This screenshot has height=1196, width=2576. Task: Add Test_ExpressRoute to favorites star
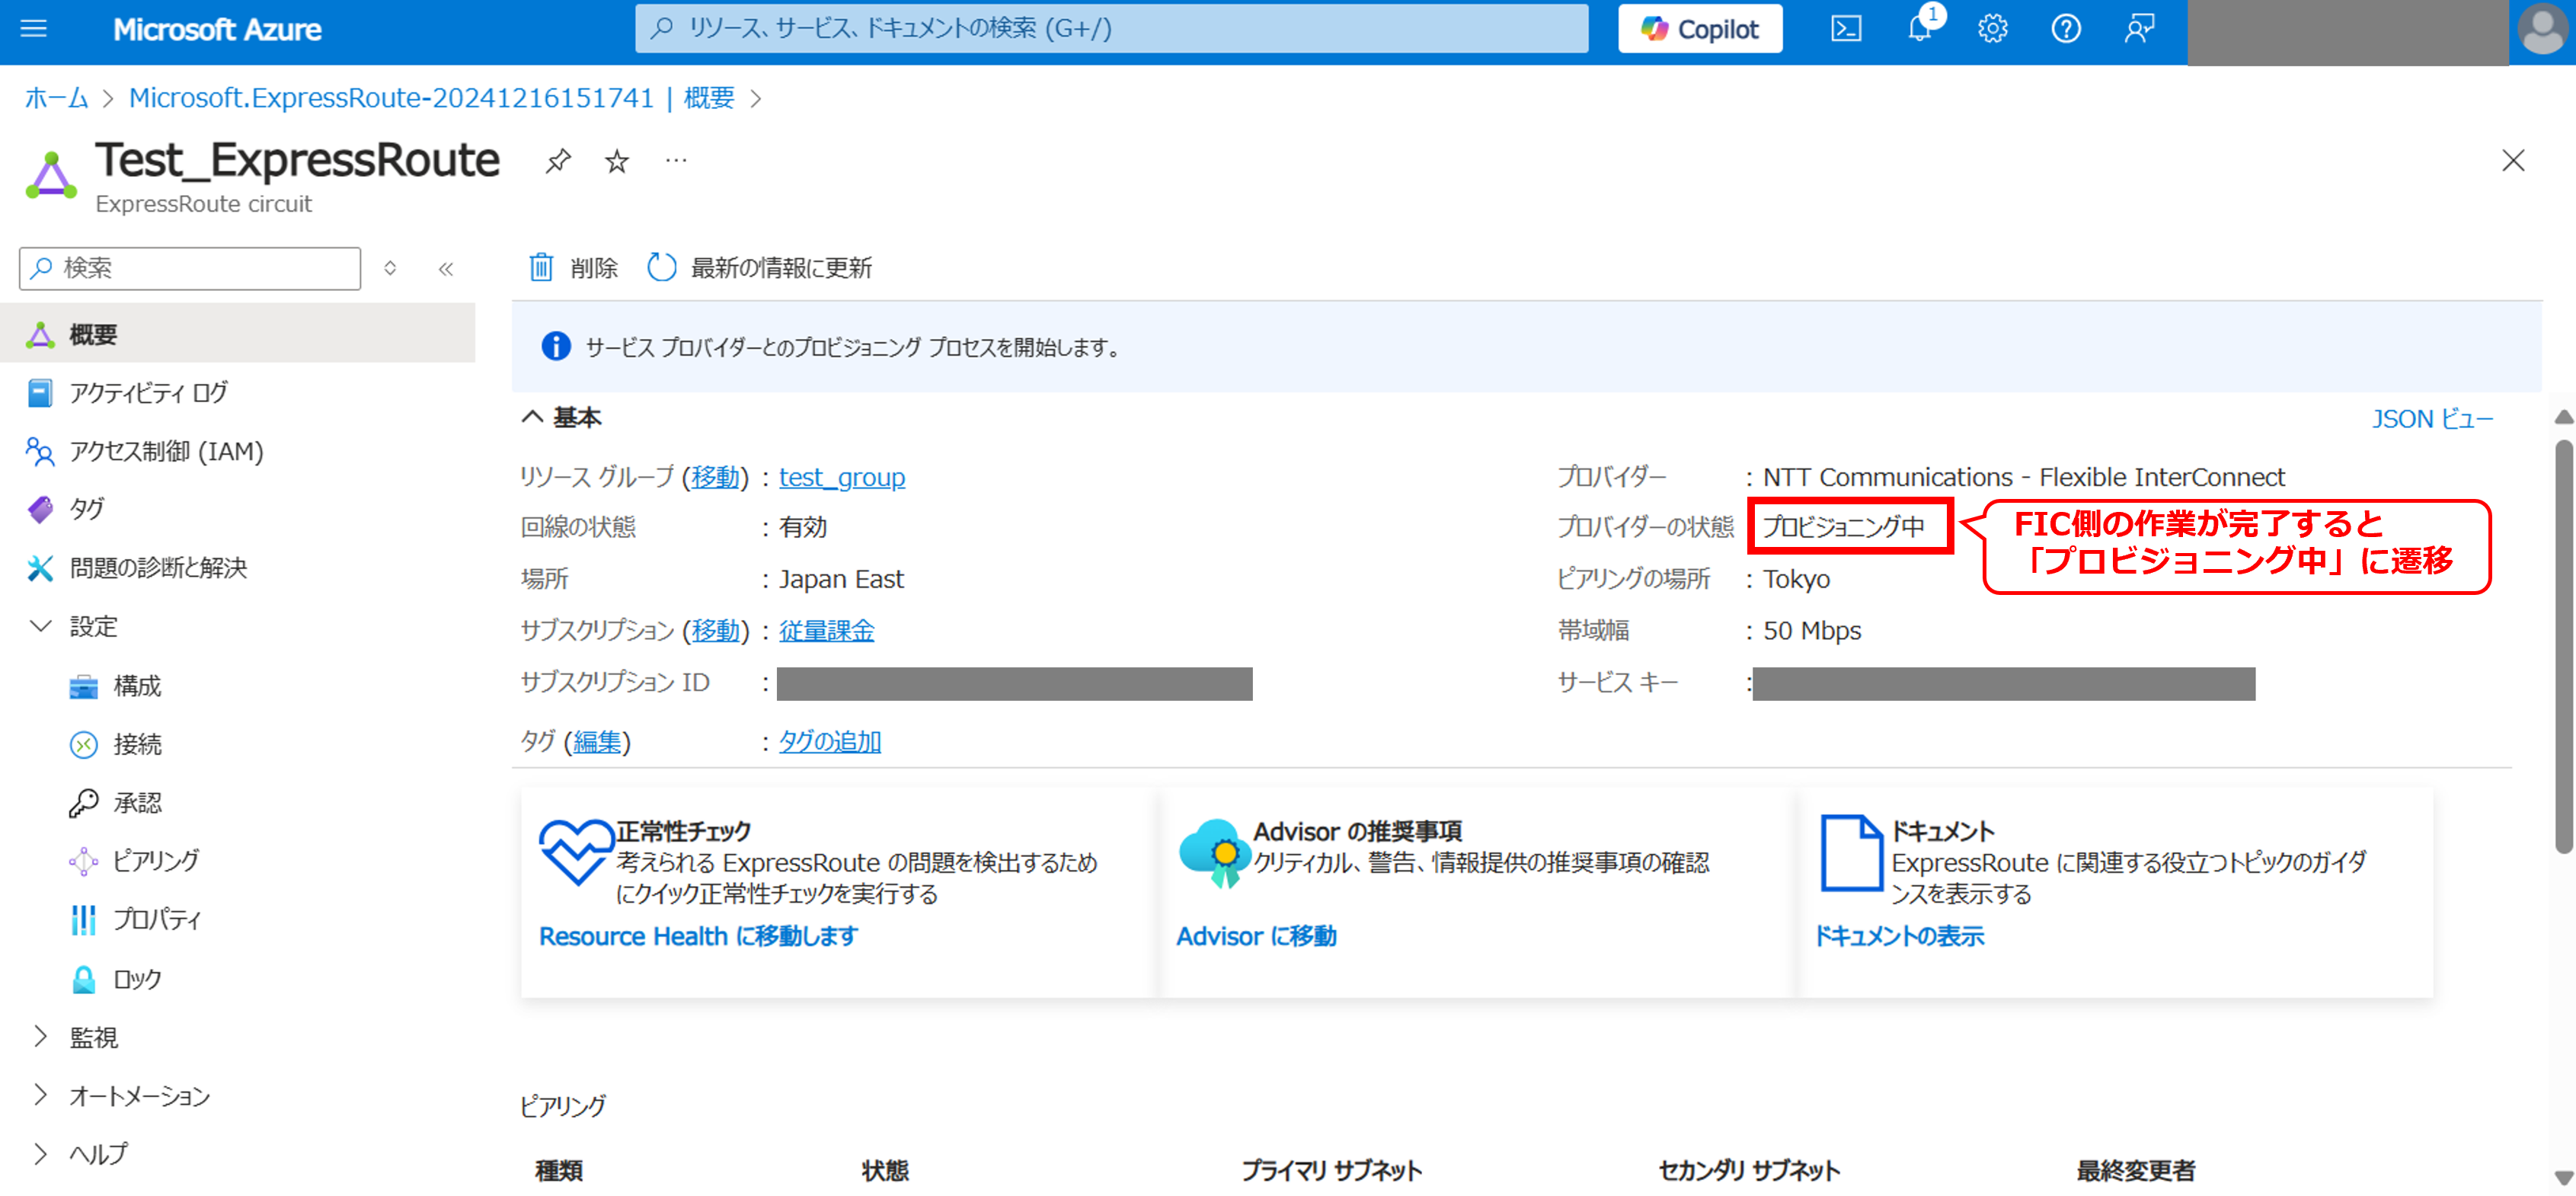(617, 160)
